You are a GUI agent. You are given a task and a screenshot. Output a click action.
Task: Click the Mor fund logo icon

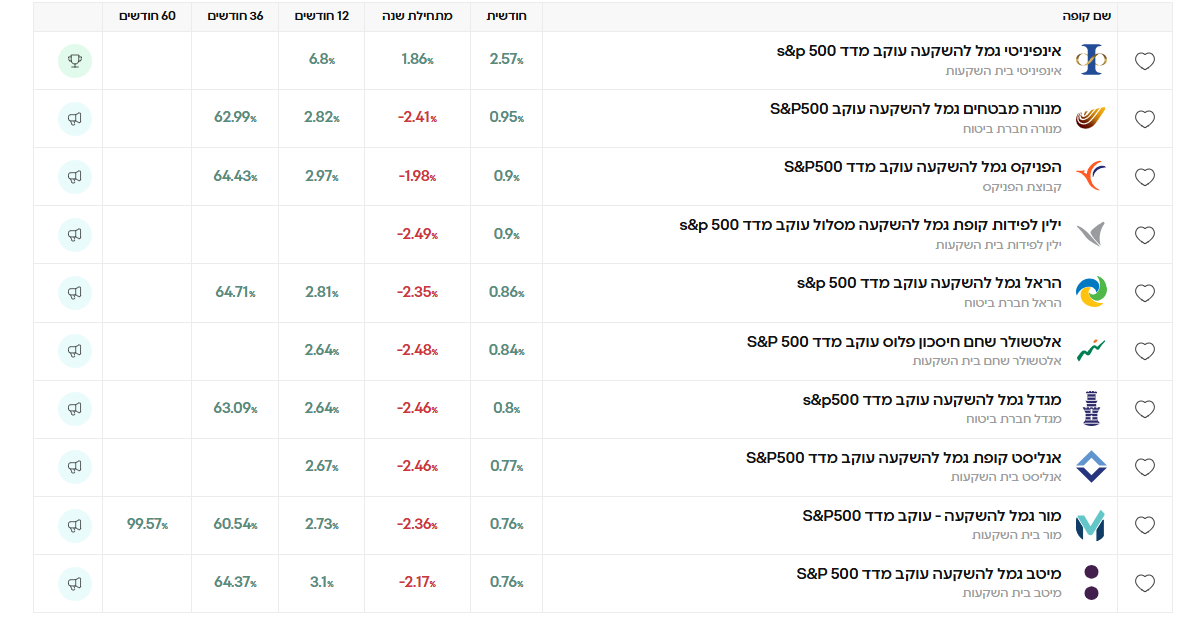click(x=1091, y=525)
